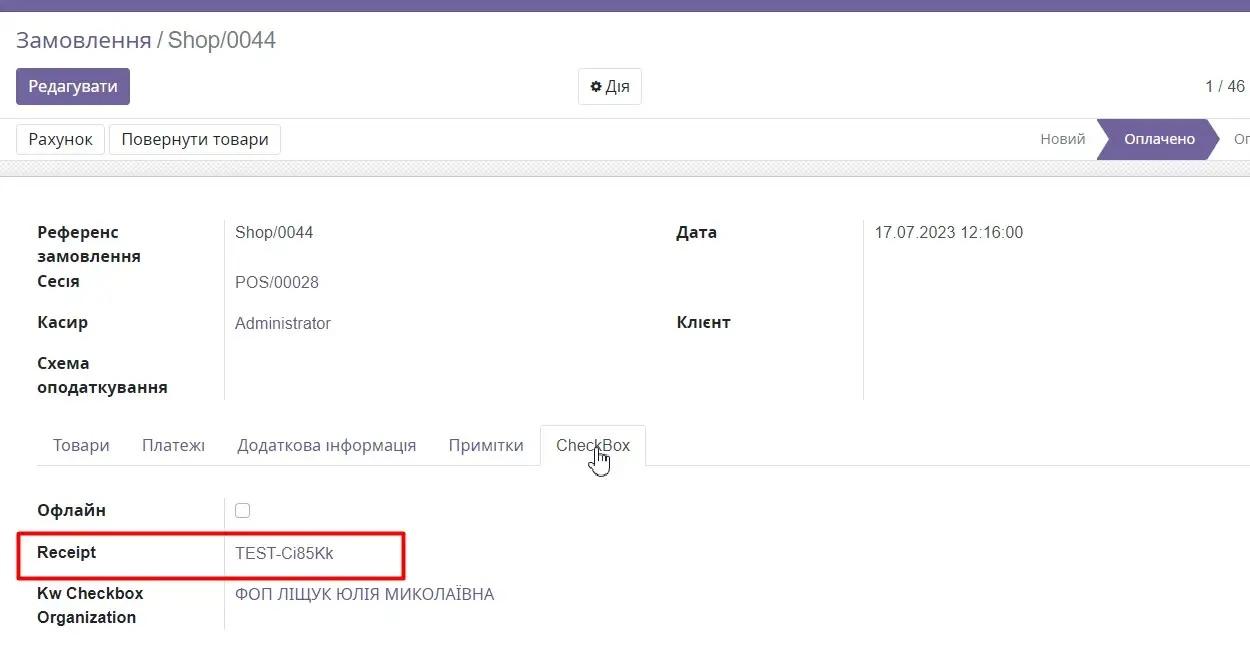Open the Дія action dropdown
Image resolution: width=1250 pixels, height=649 pixels.
click(x=609, y=87)
